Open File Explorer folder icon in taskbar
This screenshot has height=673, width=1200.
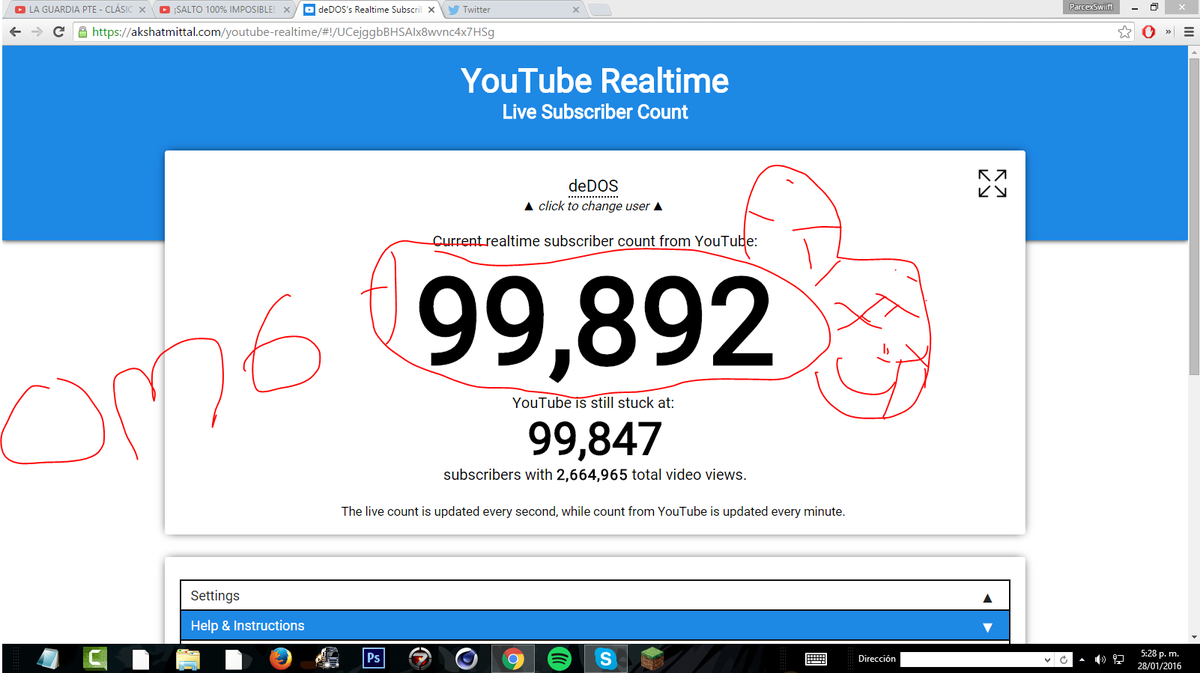pyautogui.click(x=189, y=659)
